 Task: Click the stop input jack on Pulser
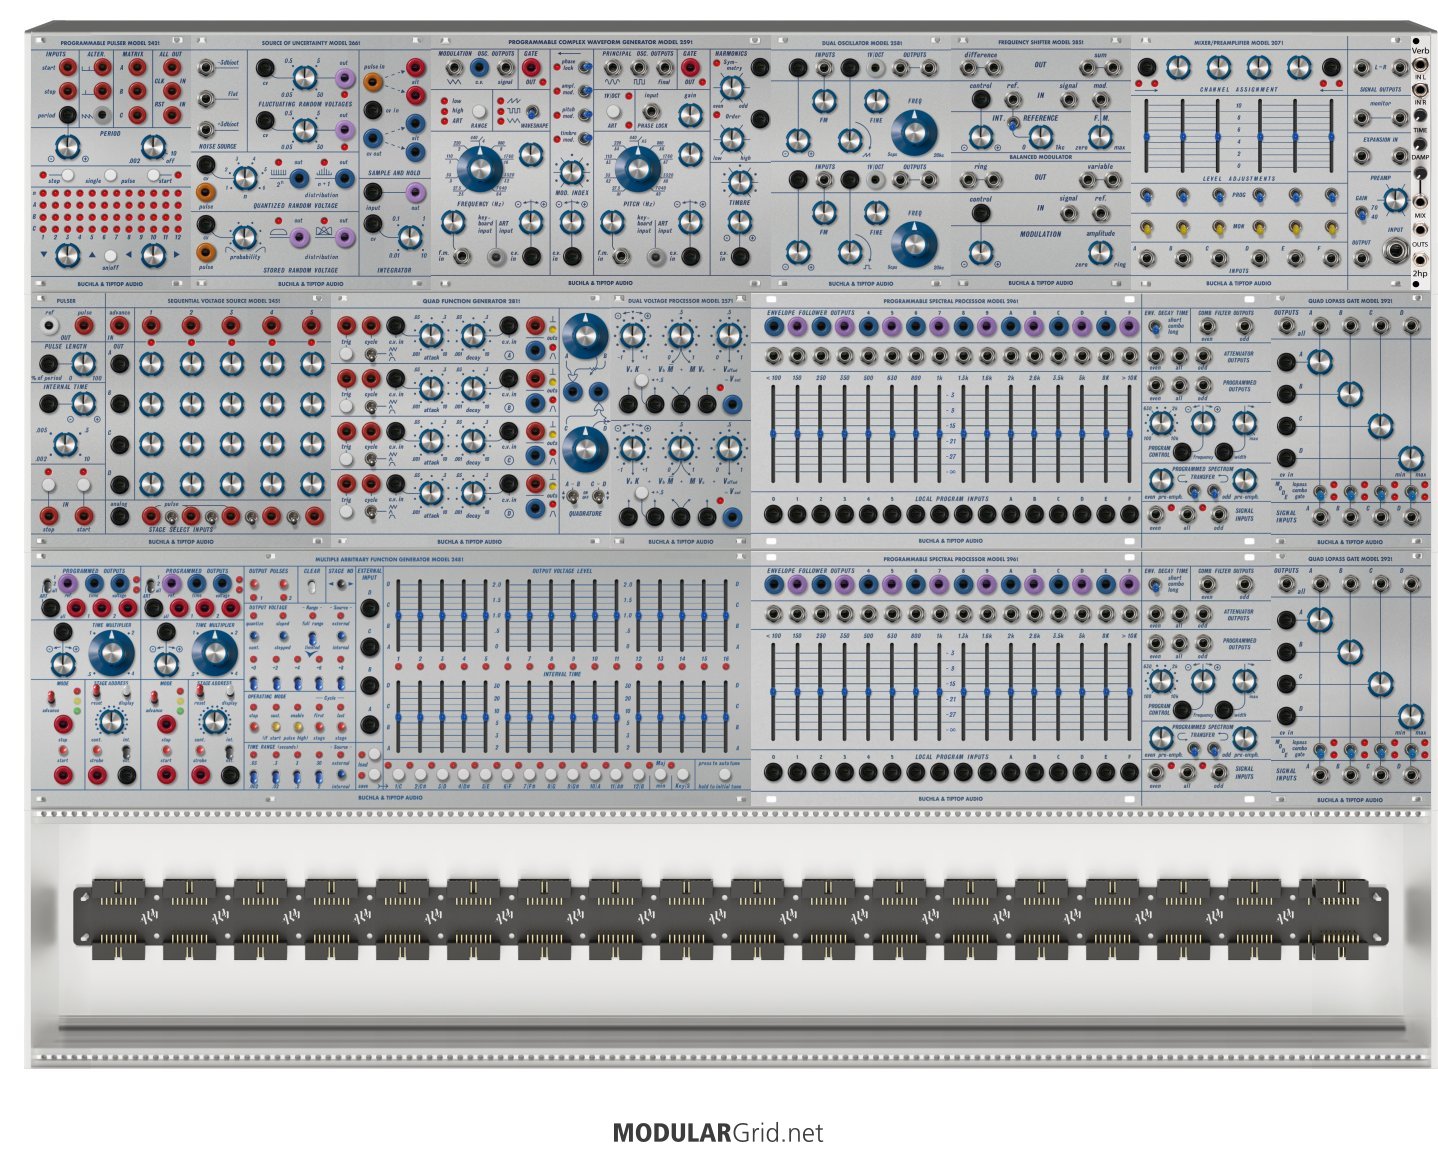point(48,516)
